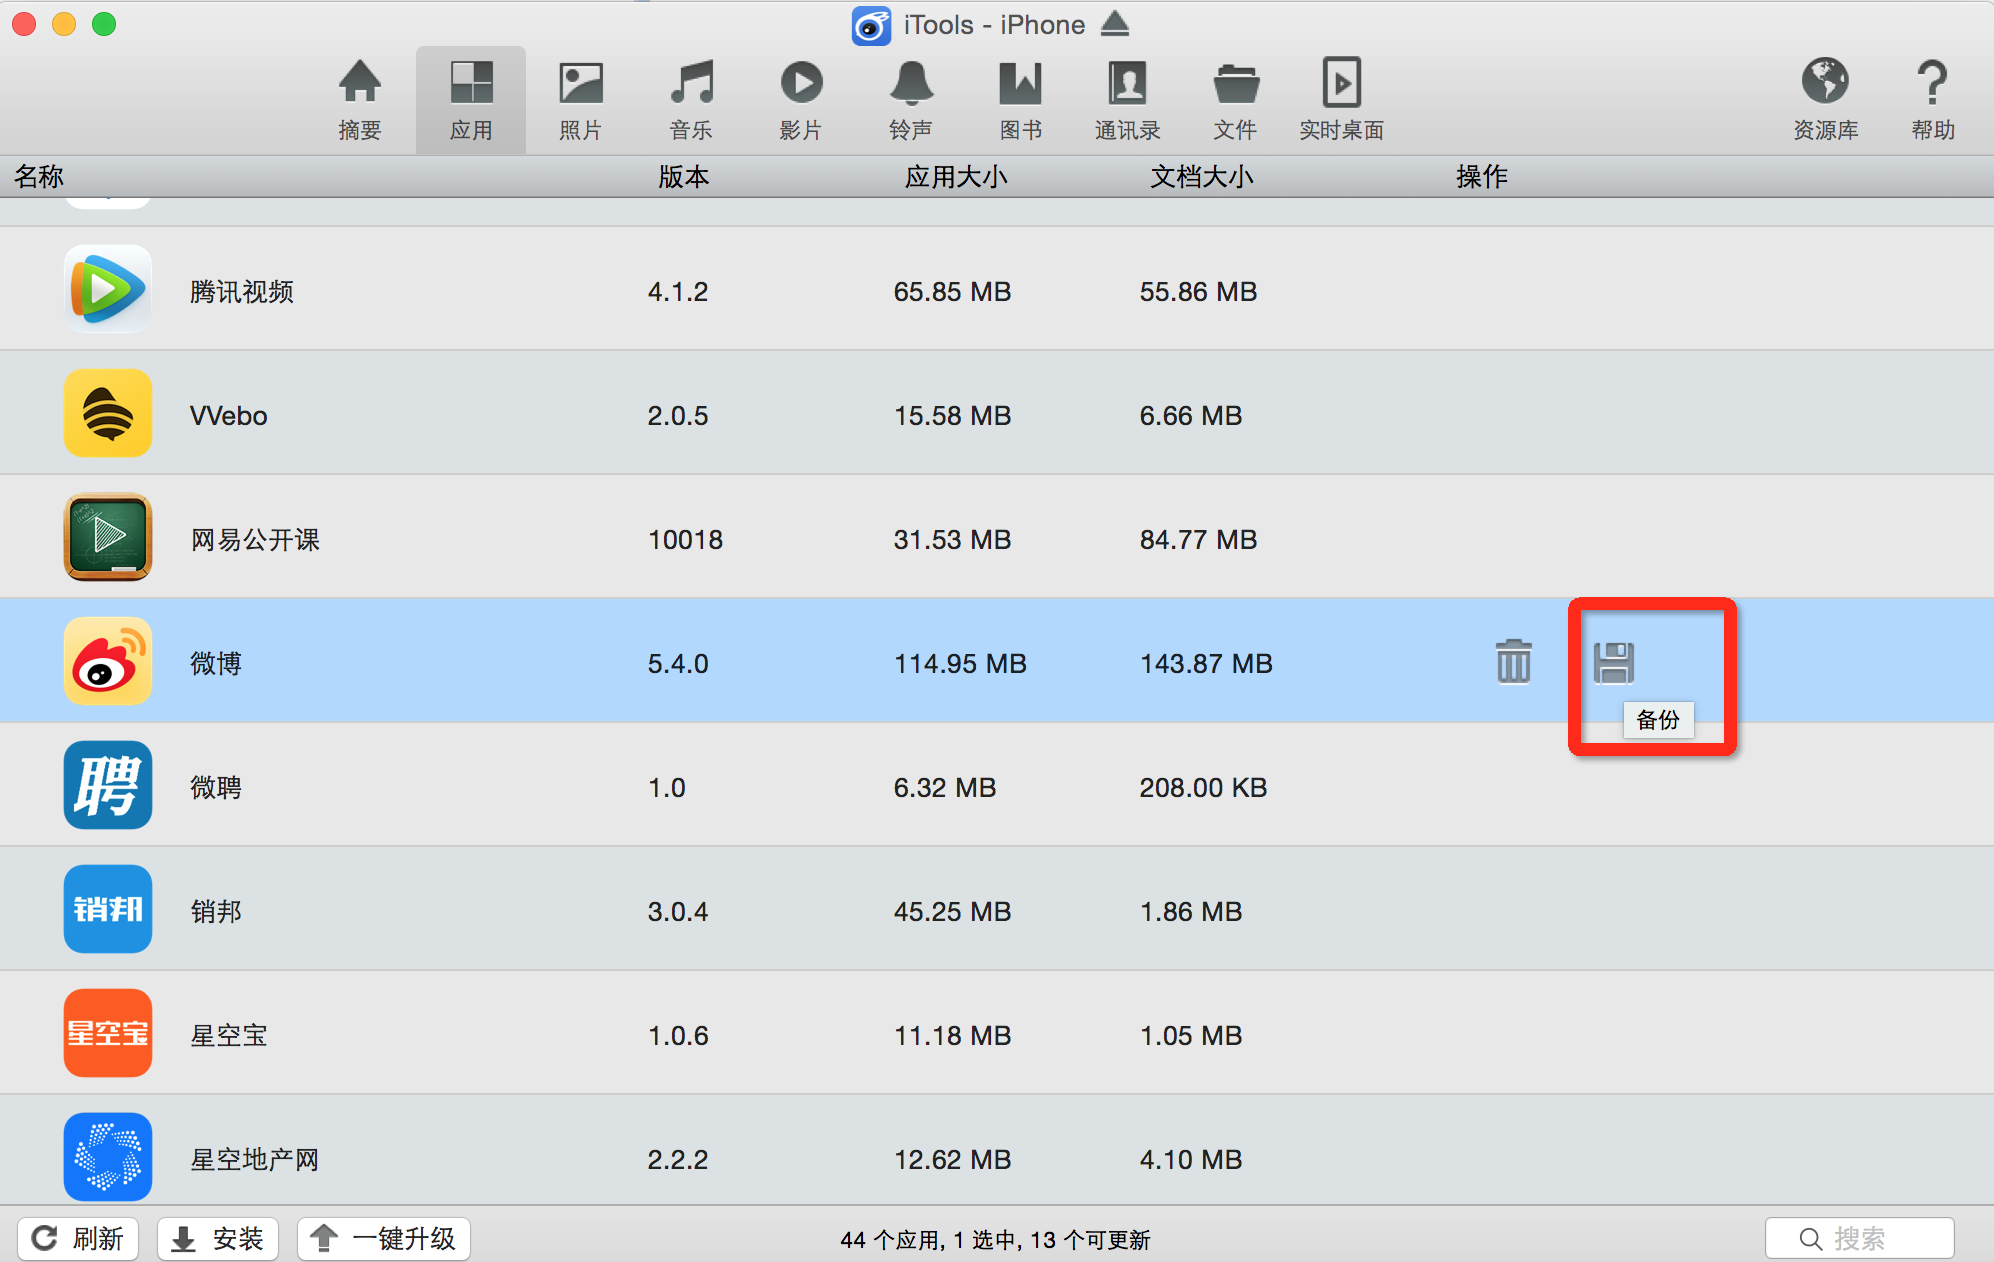
Task: Delete 微博 using the trash icon
Action: [1514, 661]
